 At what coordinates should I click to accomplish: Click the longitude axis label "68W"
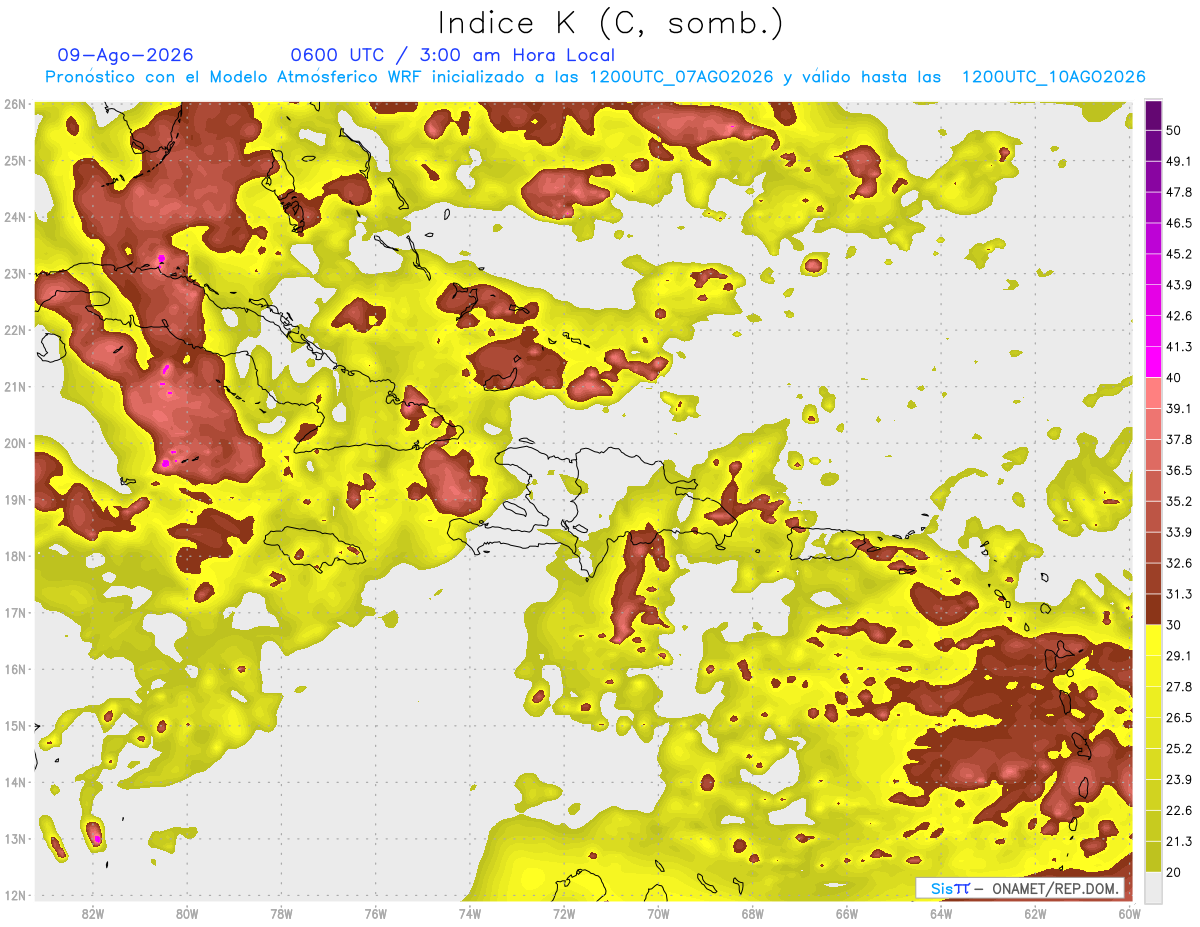pos(752,913)
